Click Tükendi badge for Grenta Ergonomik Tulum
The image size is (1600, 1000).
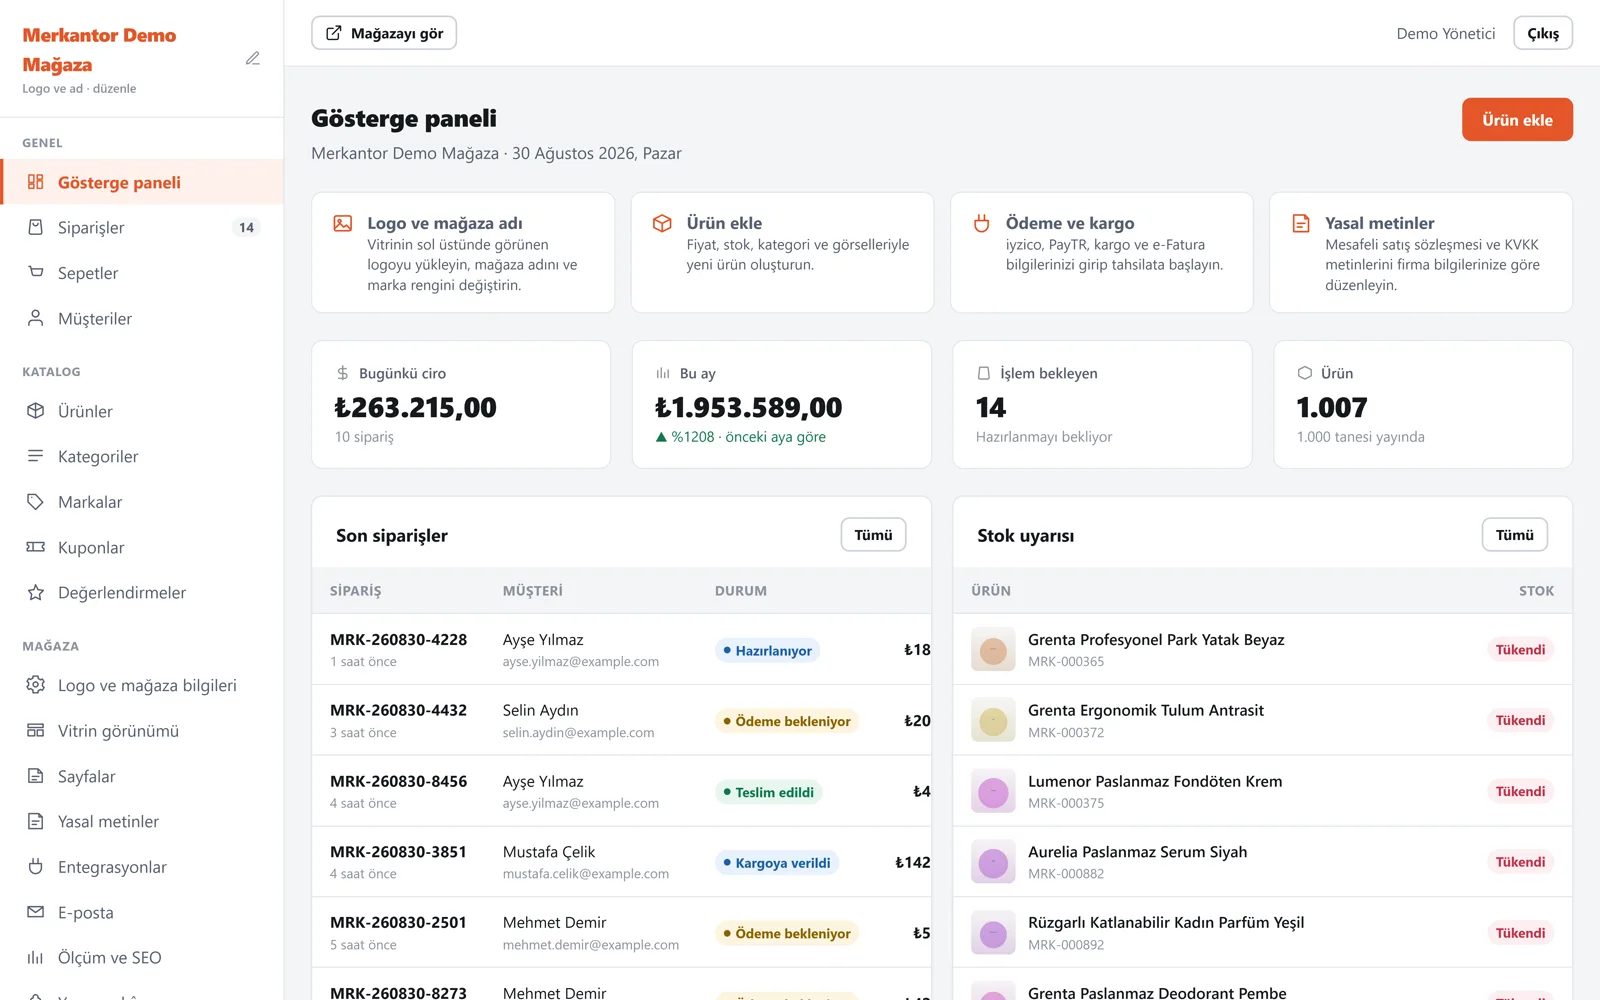(1520, 721)
